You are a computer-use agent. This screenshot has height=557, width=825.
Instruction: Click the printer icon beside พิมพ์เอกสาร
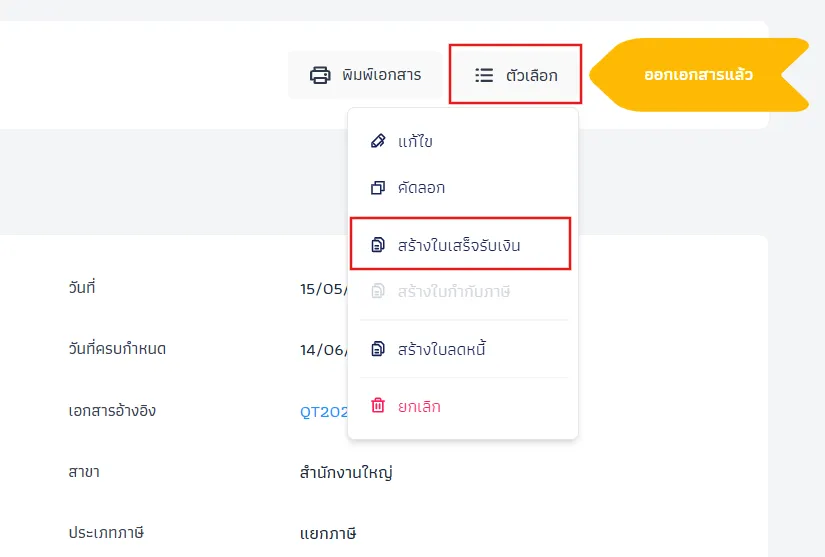[x=320, y=75]
